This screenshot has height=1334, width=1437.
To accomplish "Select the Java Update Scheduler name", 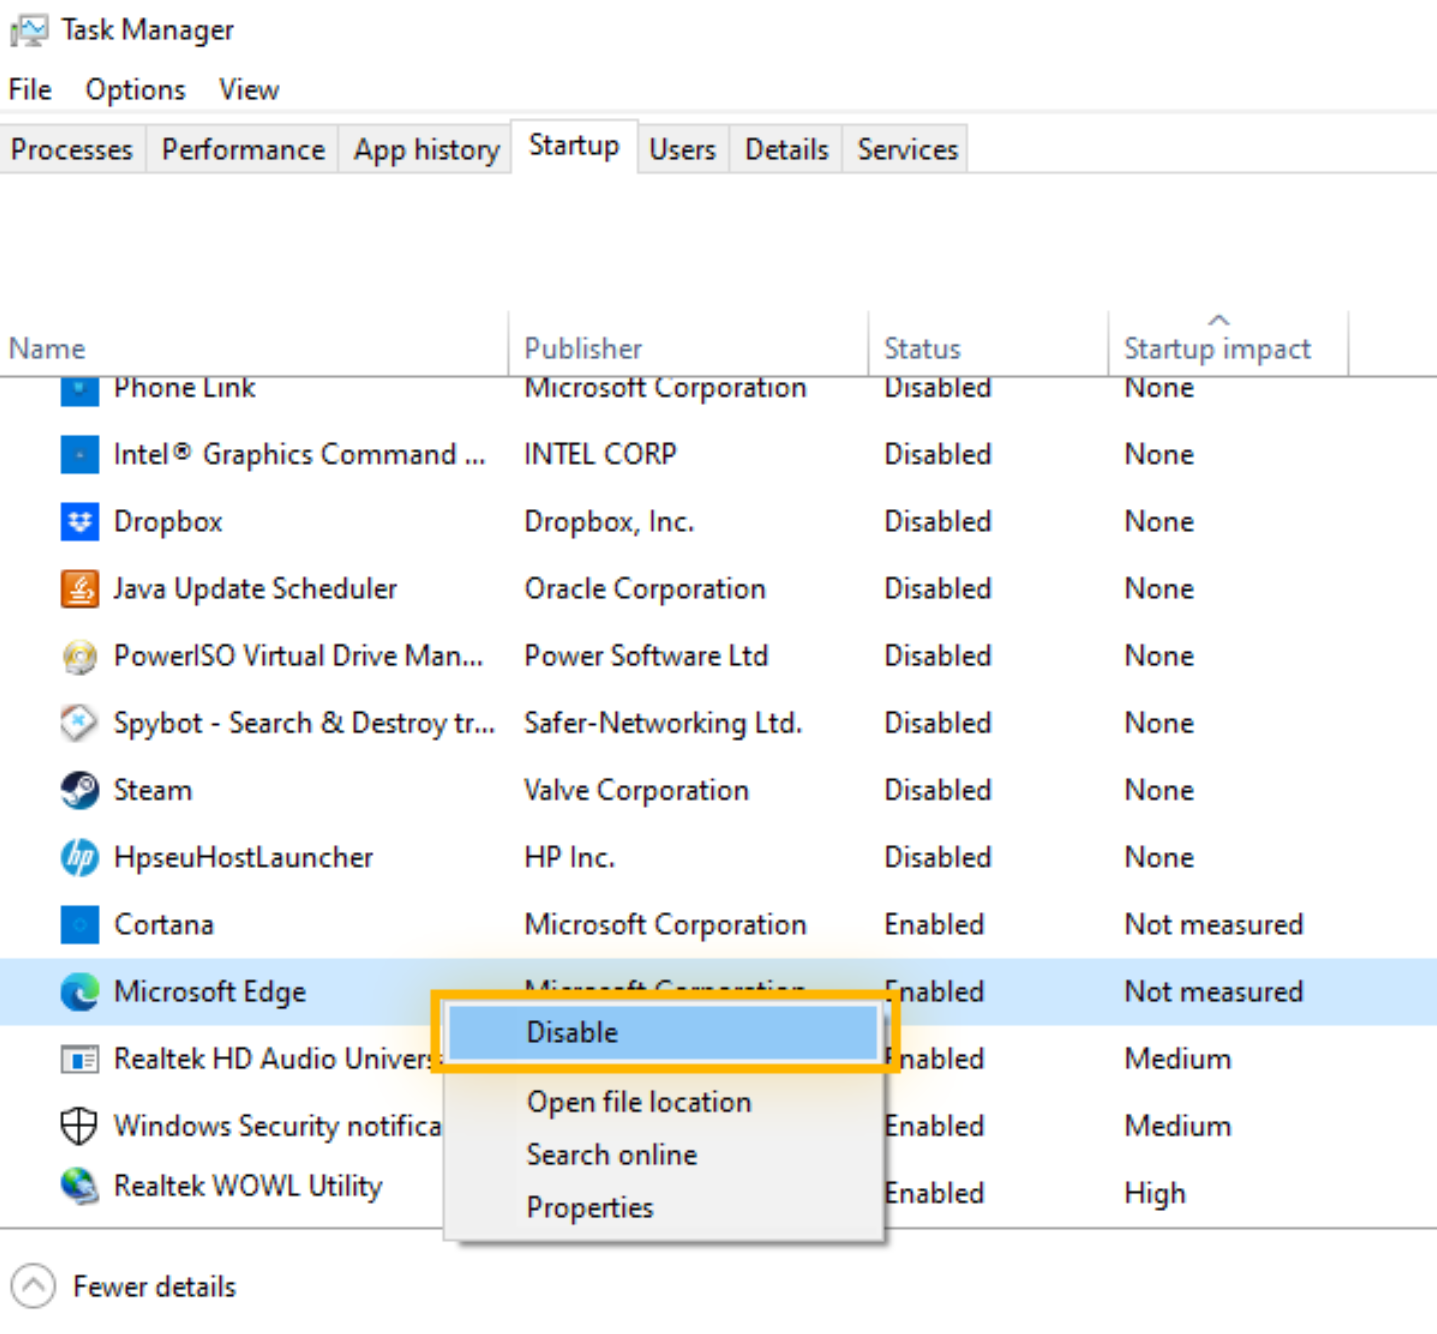I will pos(255,589).
